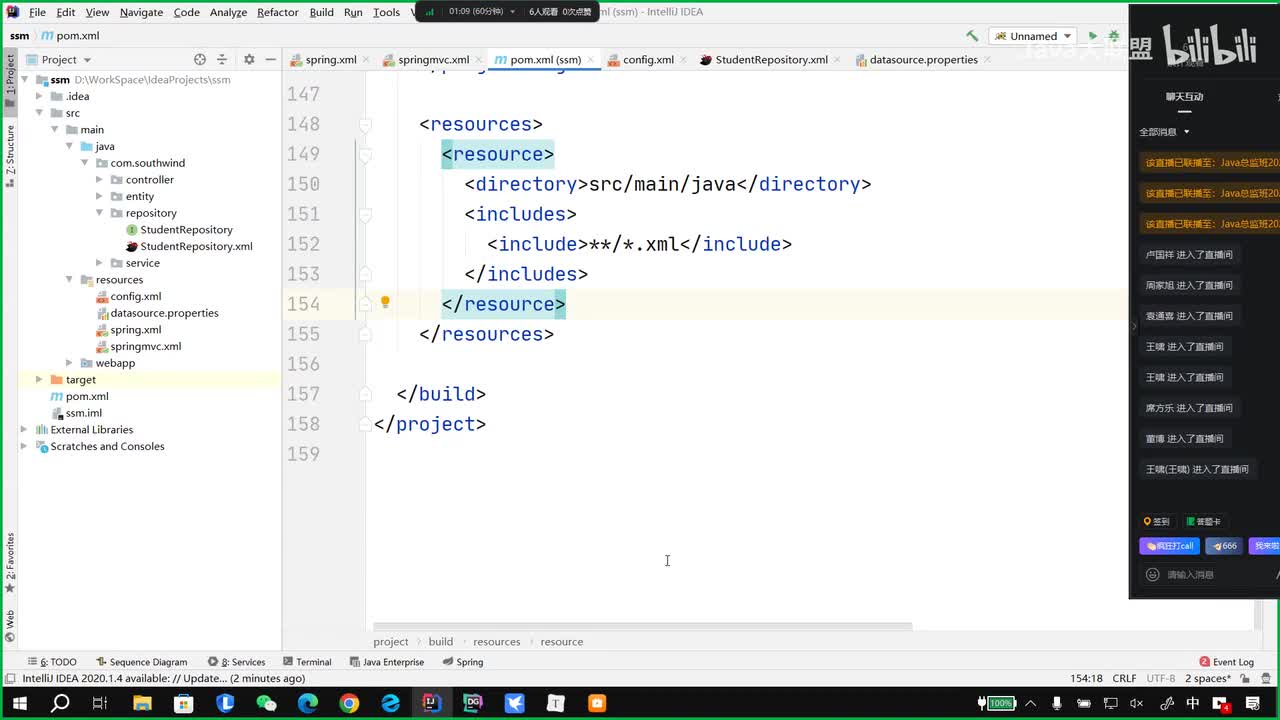Locate the current file with the crosshair icon
The width and height of the screenshot is (1280, 720).
(200, 60)
